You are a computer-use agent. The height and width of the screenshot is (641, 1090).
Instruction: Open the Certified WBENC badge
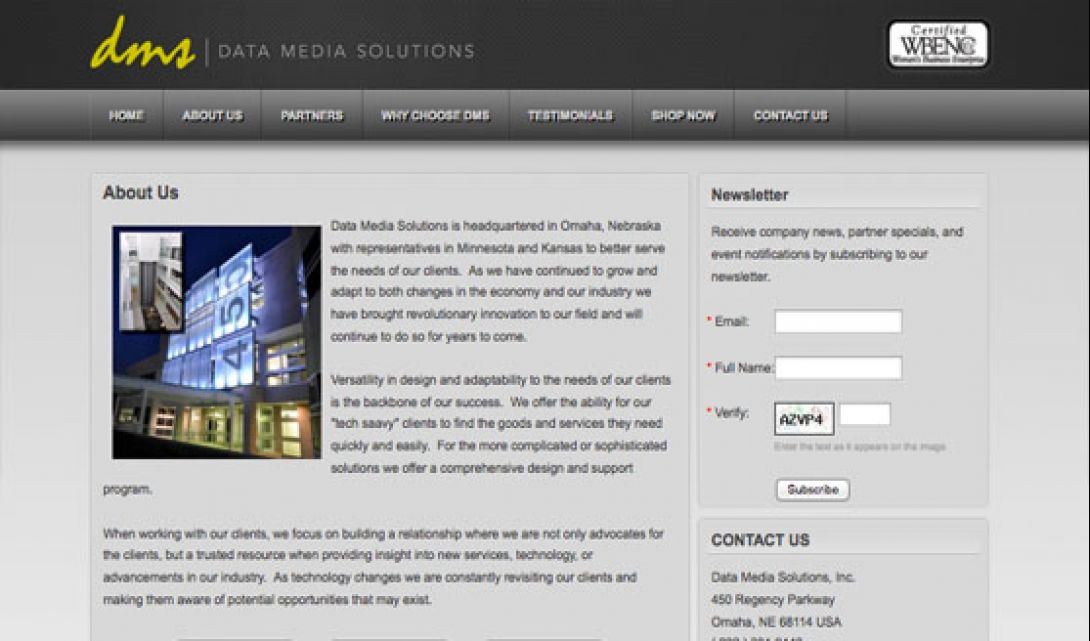point(938,44)
